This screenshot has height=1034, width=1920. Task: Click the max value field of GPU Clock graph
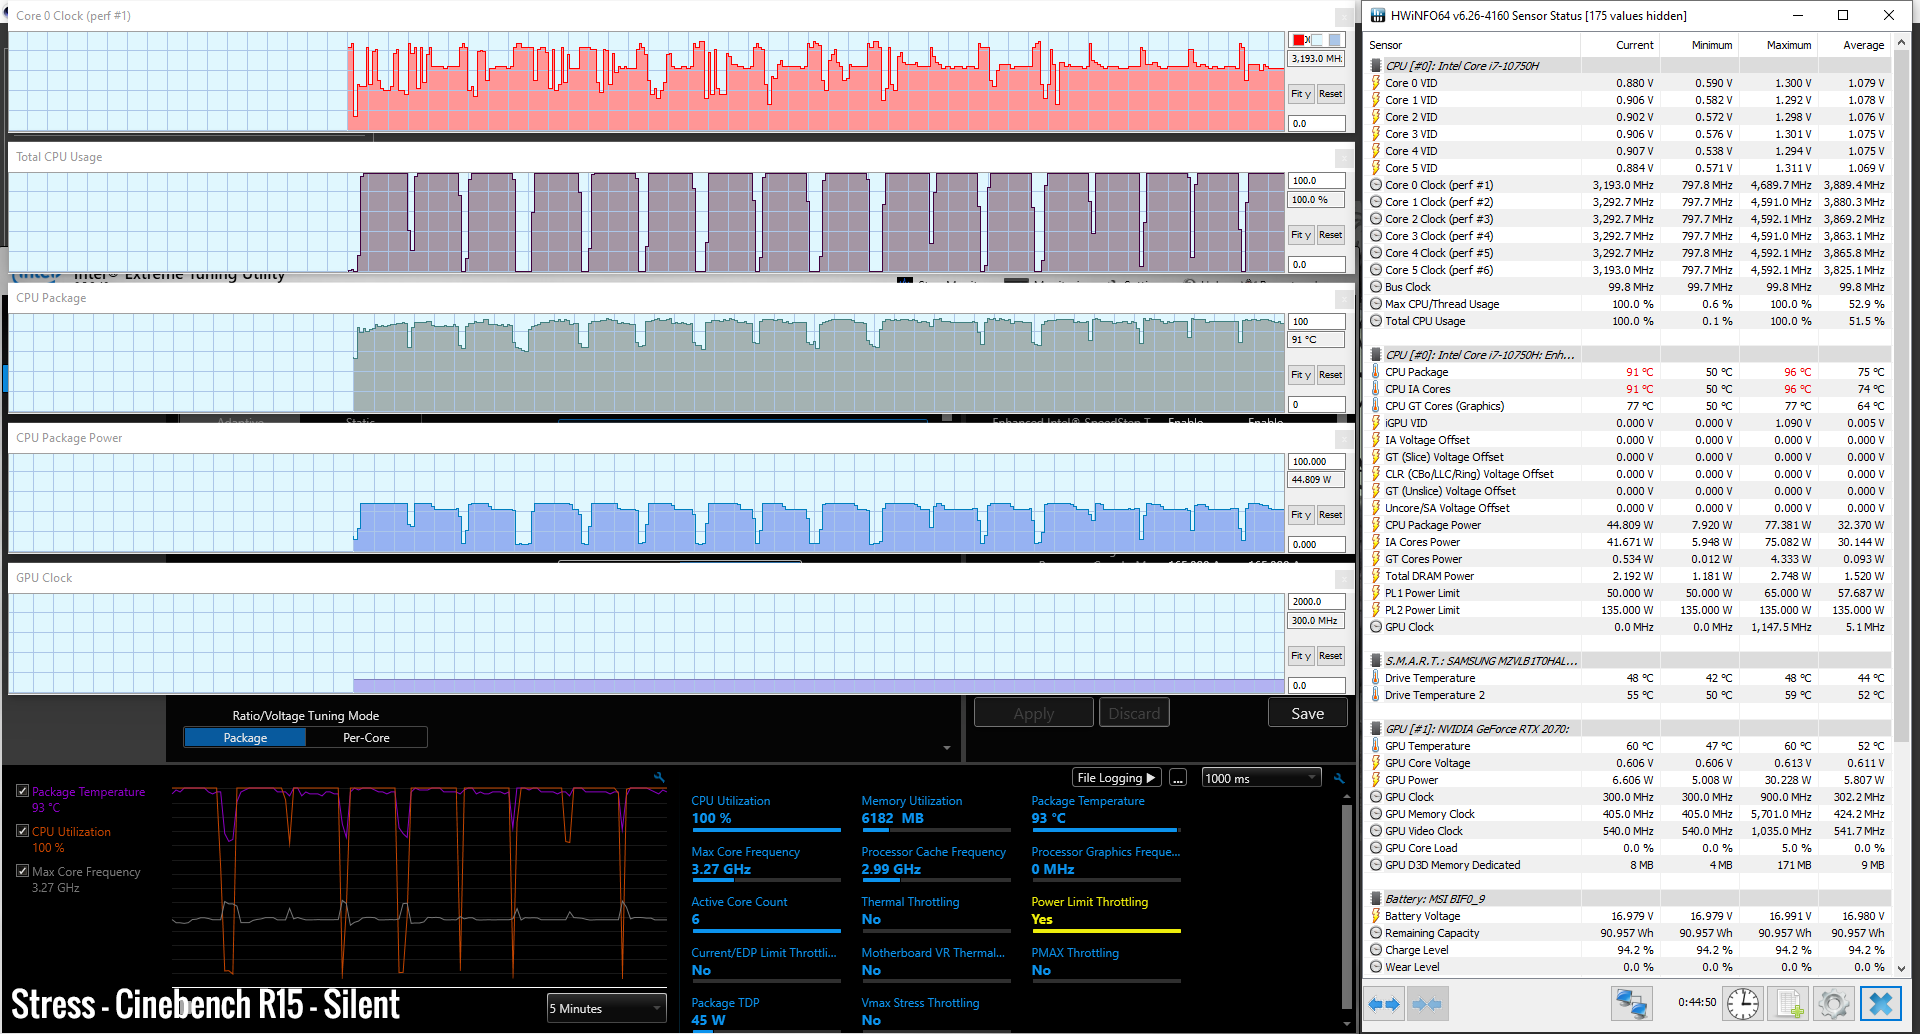(1316, 602)
